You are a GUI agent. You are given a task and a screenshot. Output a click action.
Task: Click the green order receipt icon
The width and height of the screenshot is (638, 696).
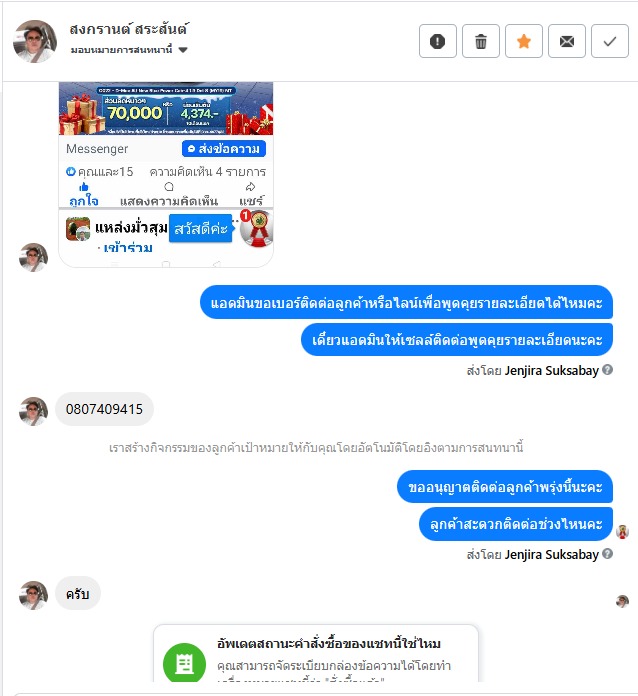[184, 664]
